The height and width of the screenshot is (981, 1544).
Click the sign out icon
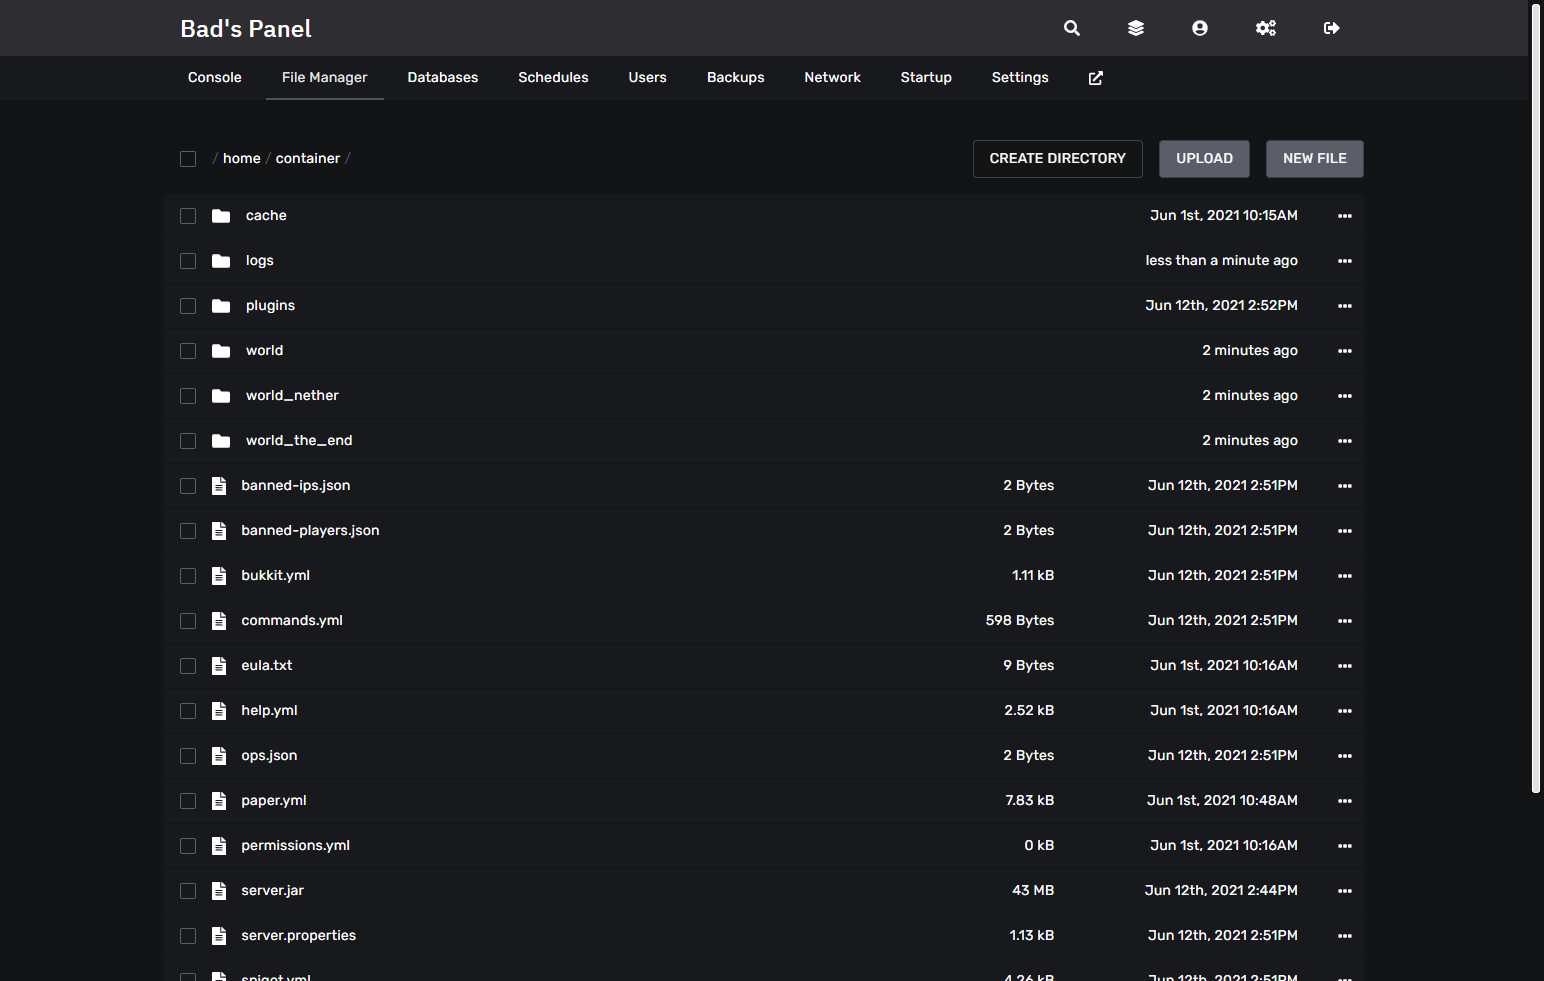[1331, 28]
